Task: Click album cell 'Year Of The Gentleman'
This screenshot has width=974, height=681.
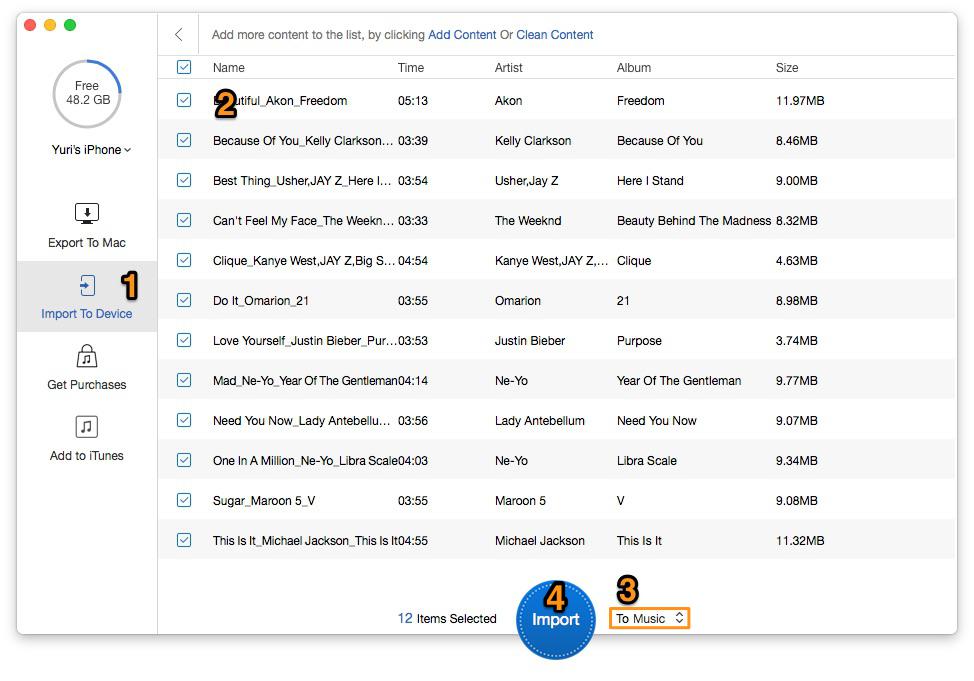Action: (x=679, y=381)
